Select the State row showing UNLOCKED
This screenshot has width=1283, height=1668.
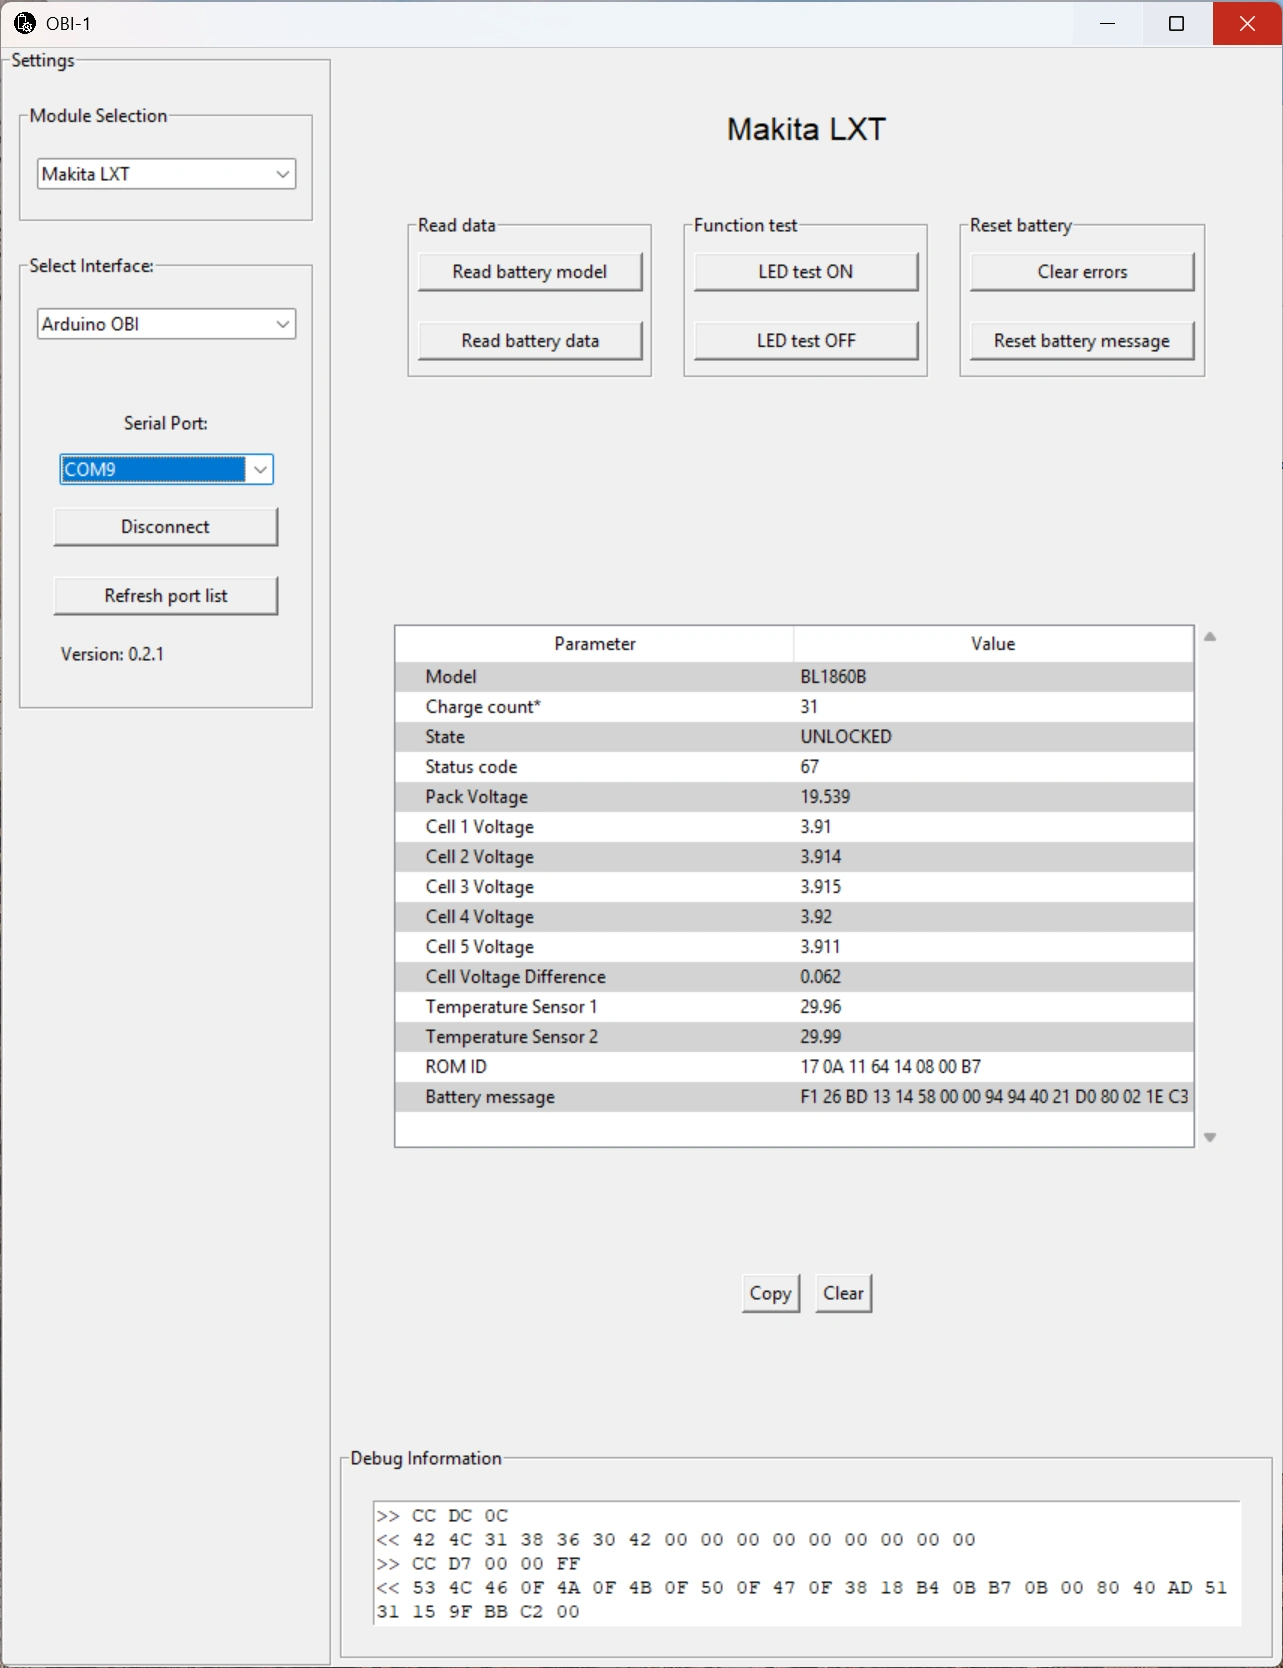(x=794, y=737)
